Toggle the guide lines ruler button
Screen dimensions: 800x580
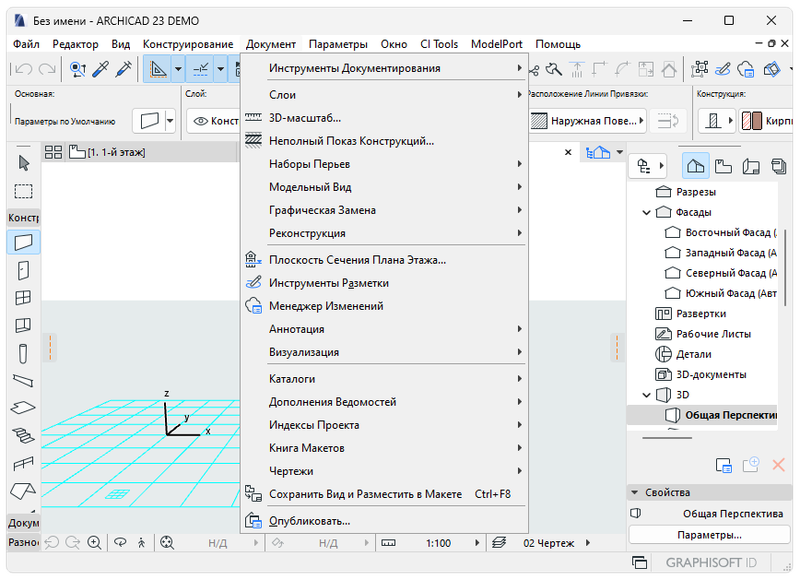click(x=158, y=68)
